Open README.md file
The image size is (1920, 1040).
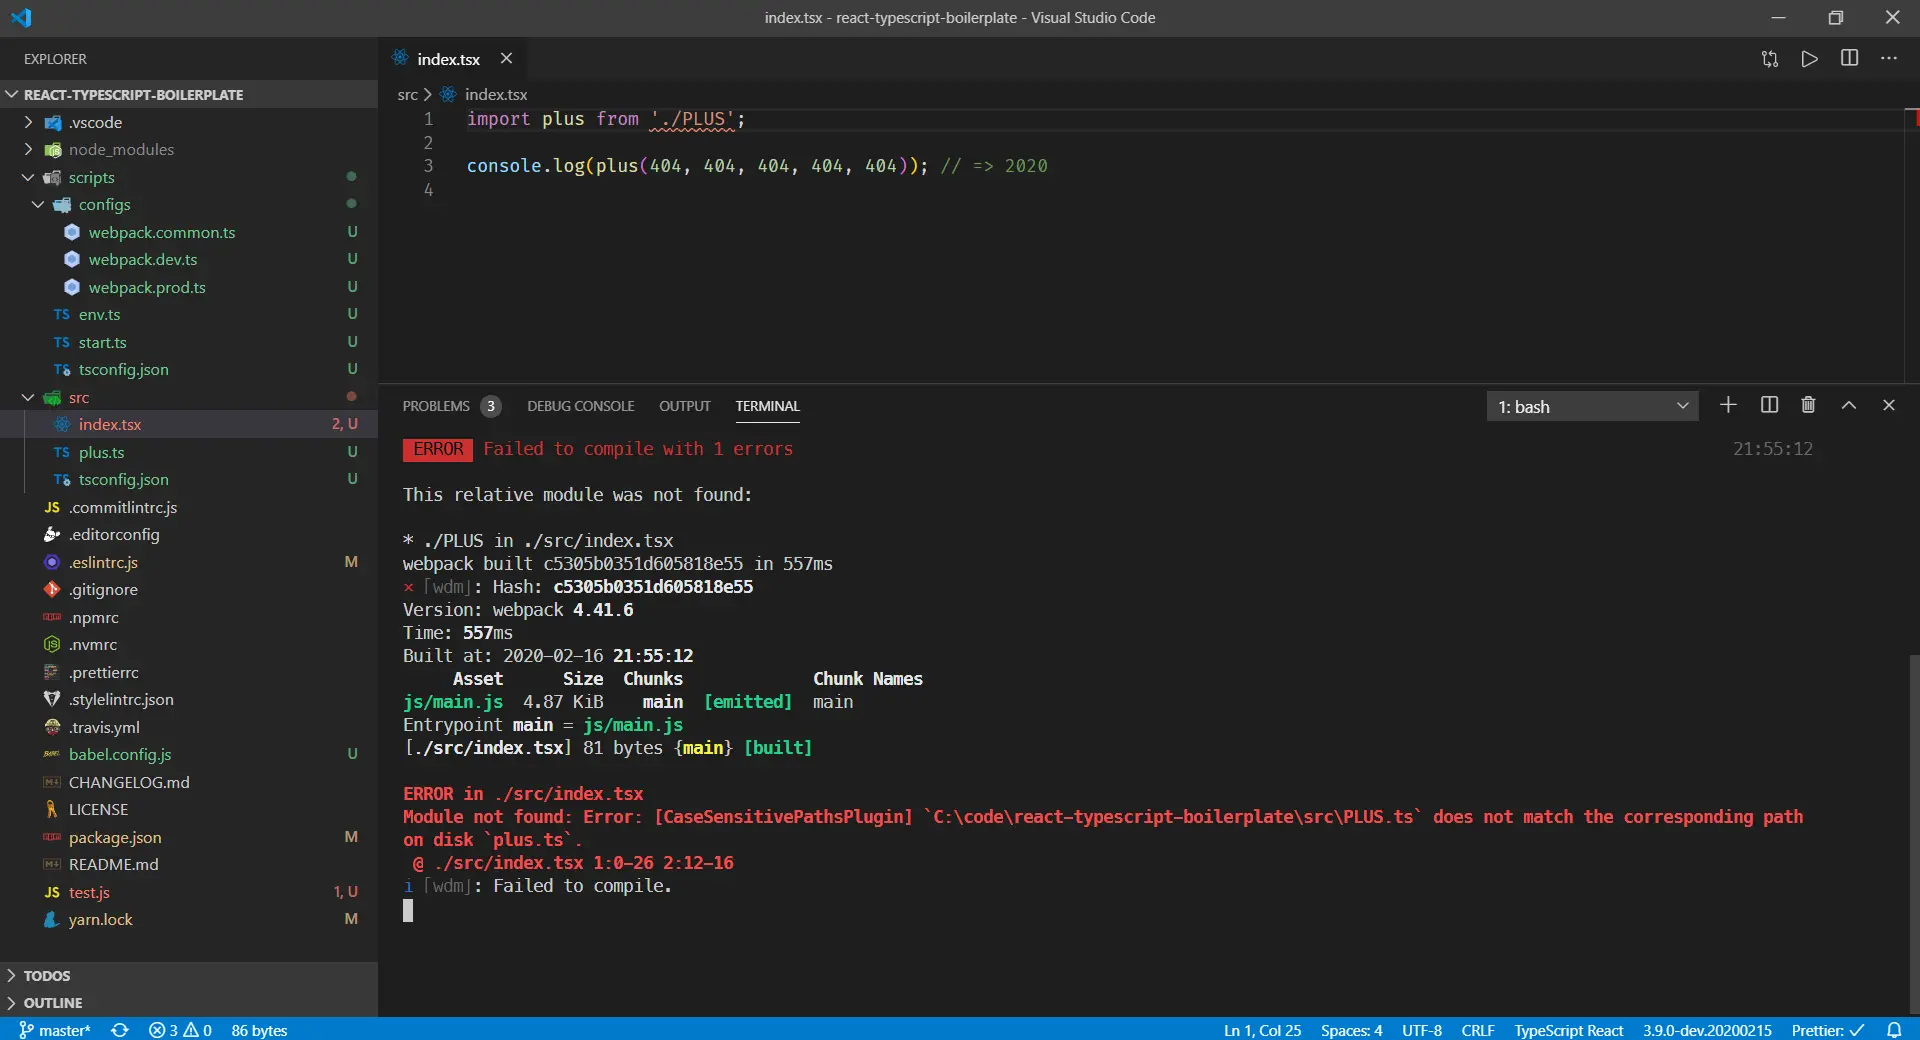tap(189, 864)
